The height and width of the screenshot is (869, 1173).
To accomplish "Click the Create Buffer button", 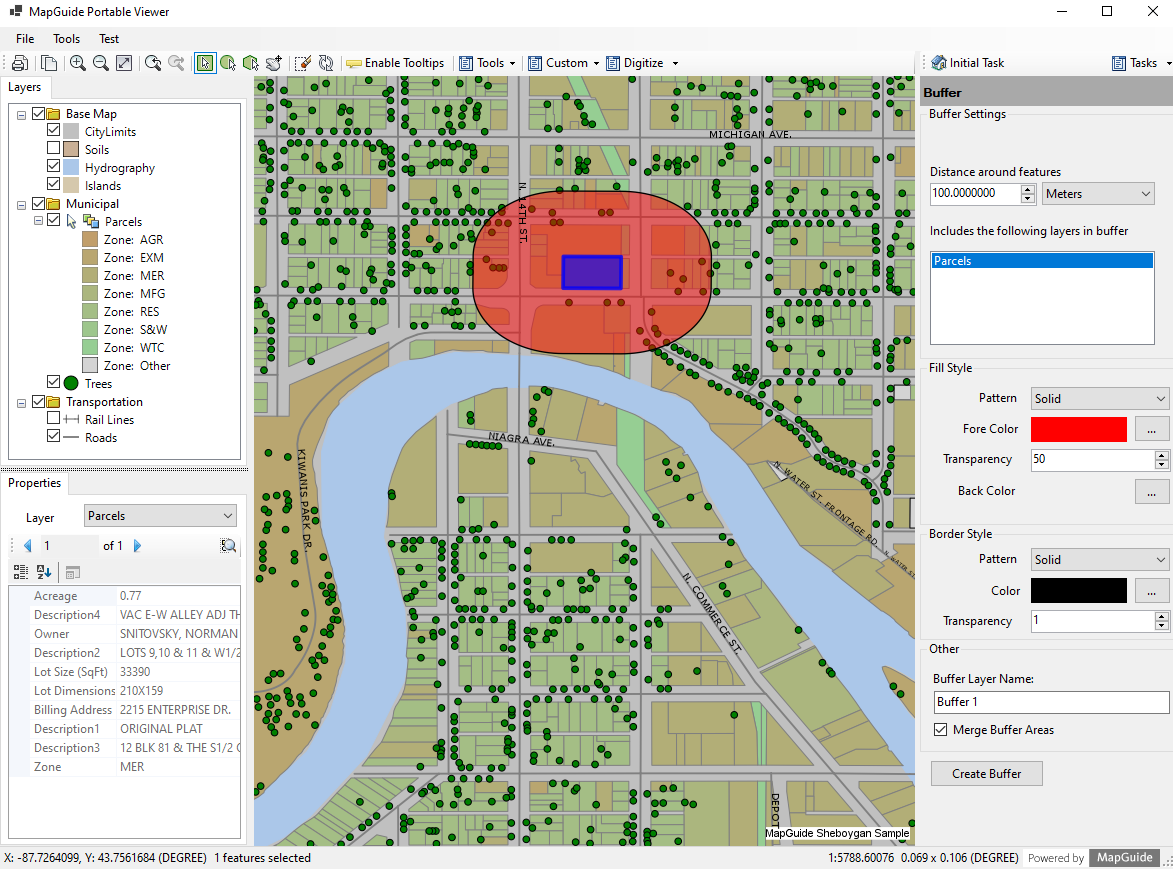I will pos(986,774).
